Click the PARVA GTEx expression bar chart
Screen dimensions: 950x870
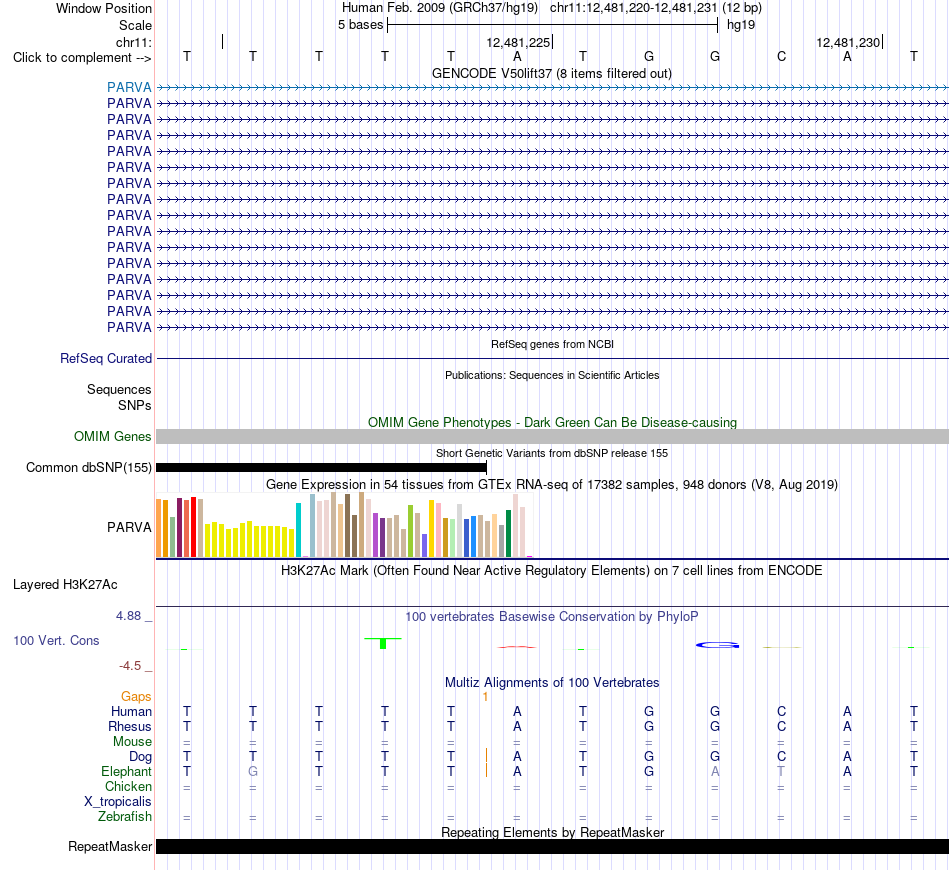tap(344, 525)
